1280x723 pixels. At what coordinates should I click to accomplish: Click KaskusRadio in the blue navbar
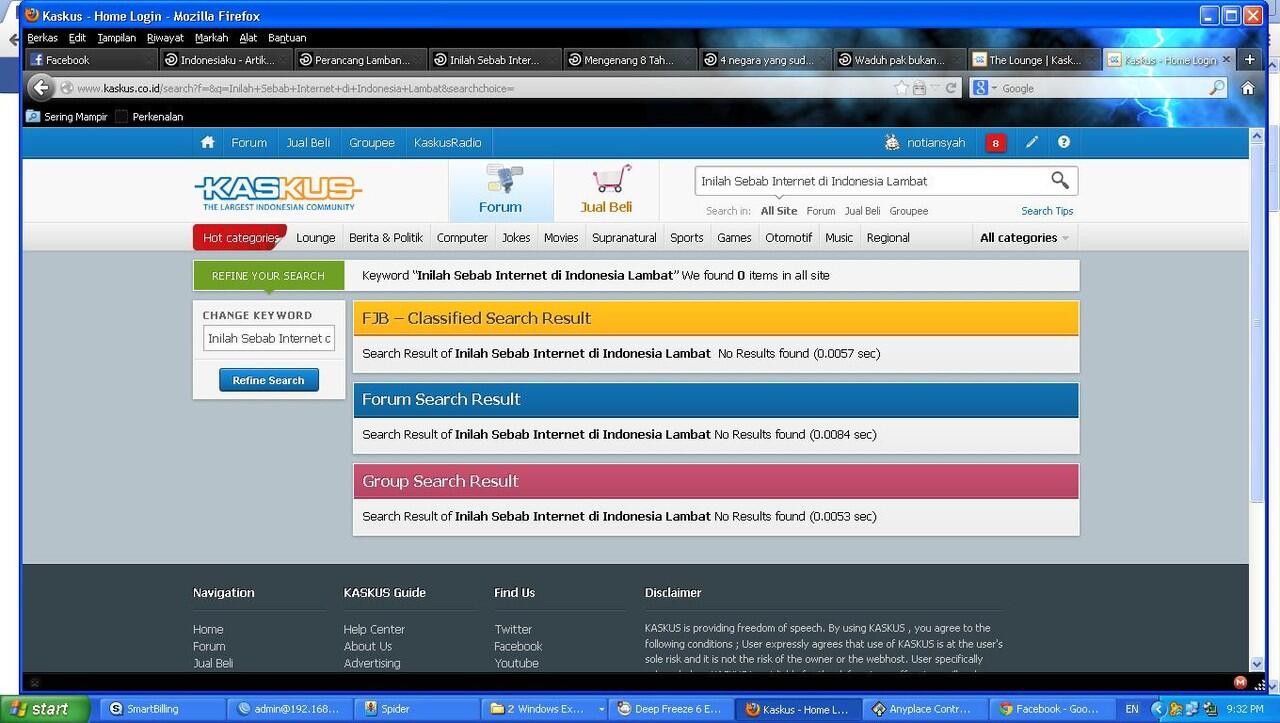coord(448,143)
